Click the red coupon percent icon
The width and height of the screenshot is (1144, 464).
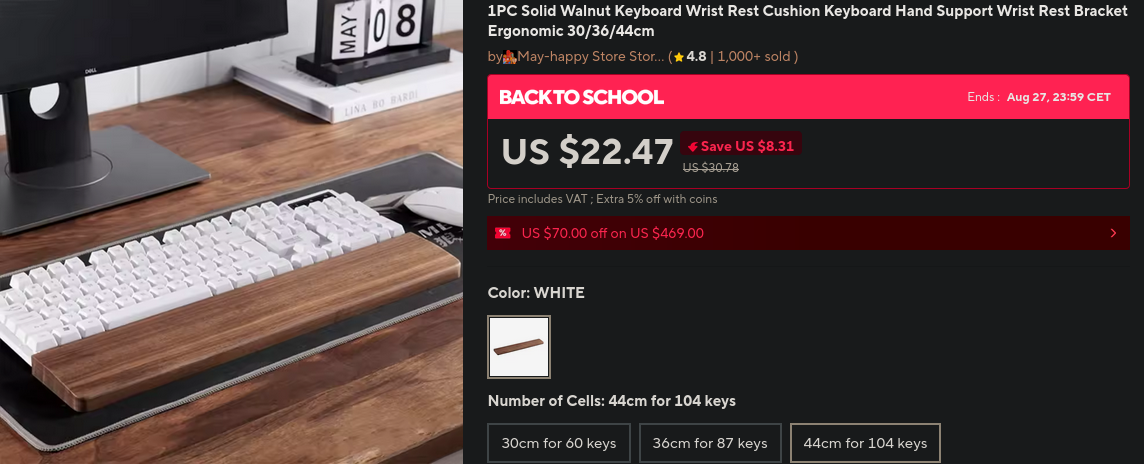pos(503,233)
